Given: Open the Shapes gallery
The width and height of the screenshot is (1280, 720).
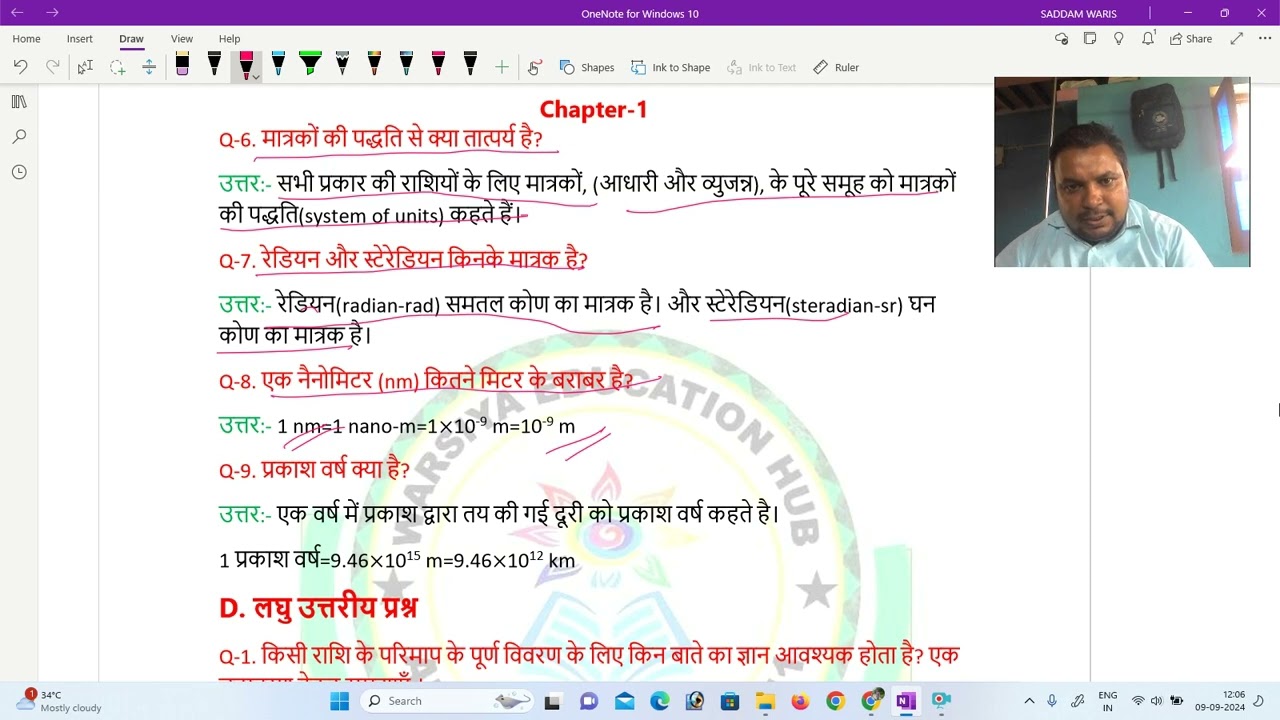Looking at the screenshot, I should pos(587,67).
